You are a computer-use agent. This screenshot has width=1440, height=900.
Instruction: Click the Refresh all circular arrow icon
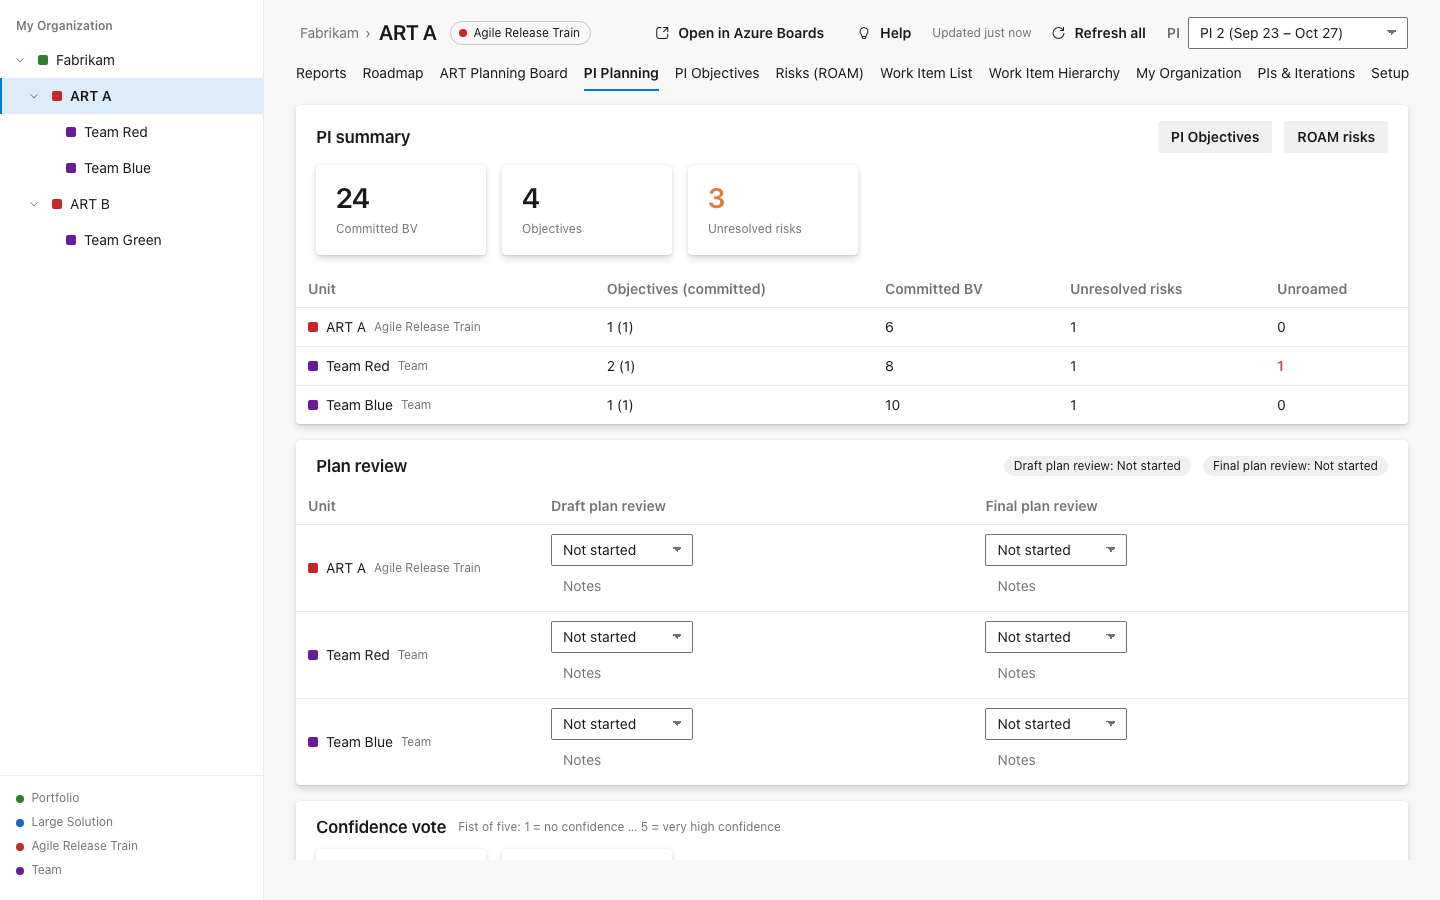click(x=1058, y=33)
